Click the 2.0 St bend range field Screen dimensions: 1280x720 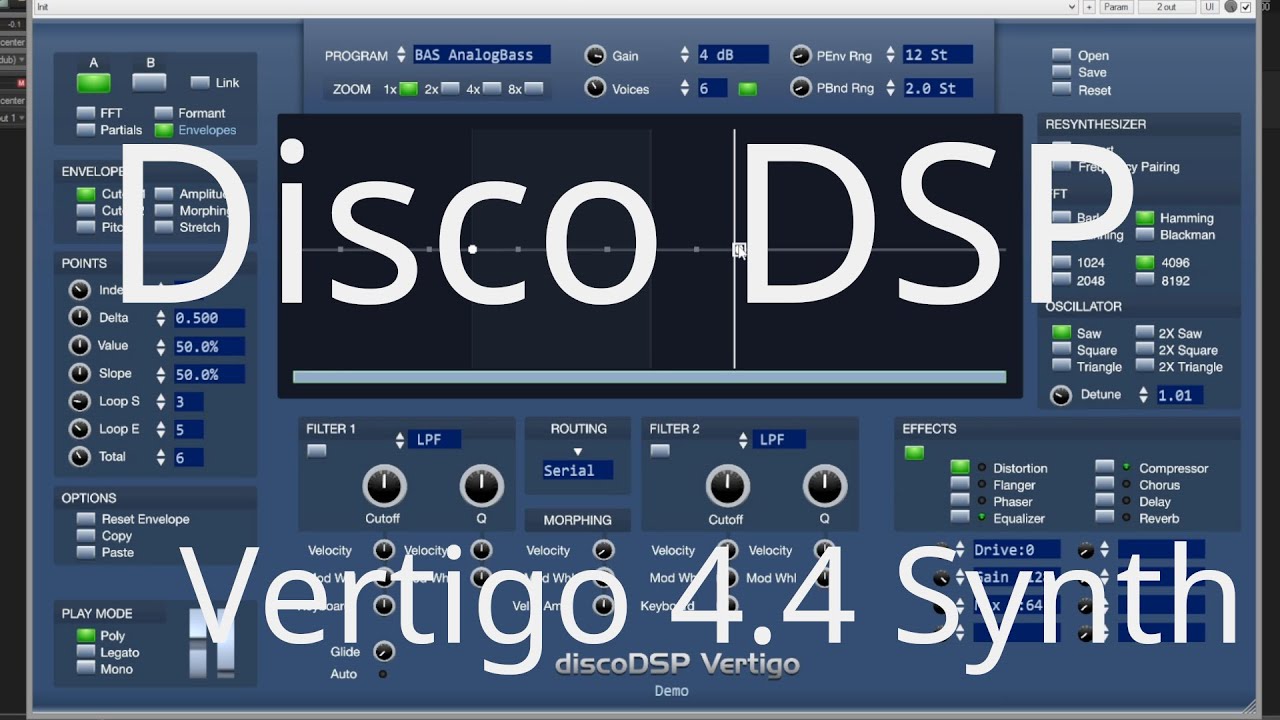[x=938, y=88]
